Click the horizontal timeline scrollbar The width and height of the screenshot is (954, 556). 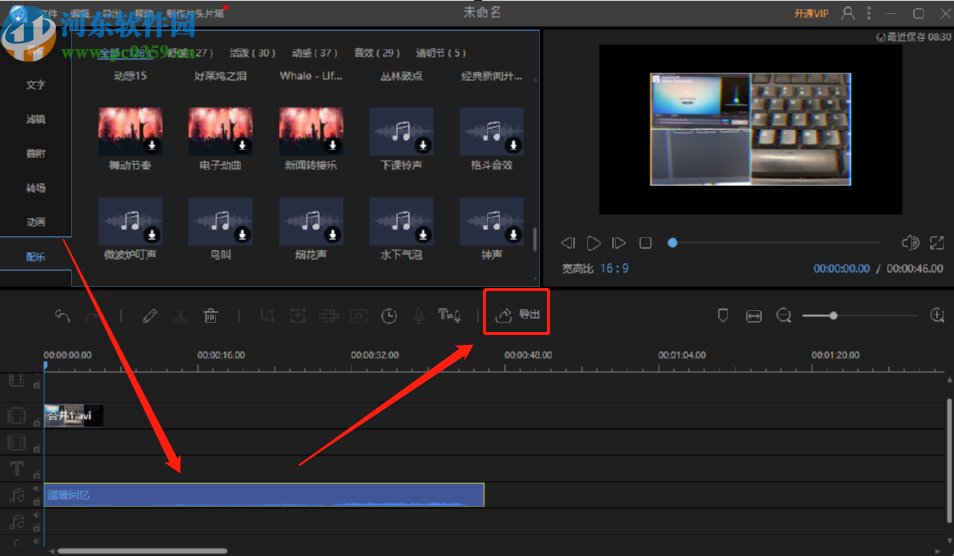pos(142,551)
